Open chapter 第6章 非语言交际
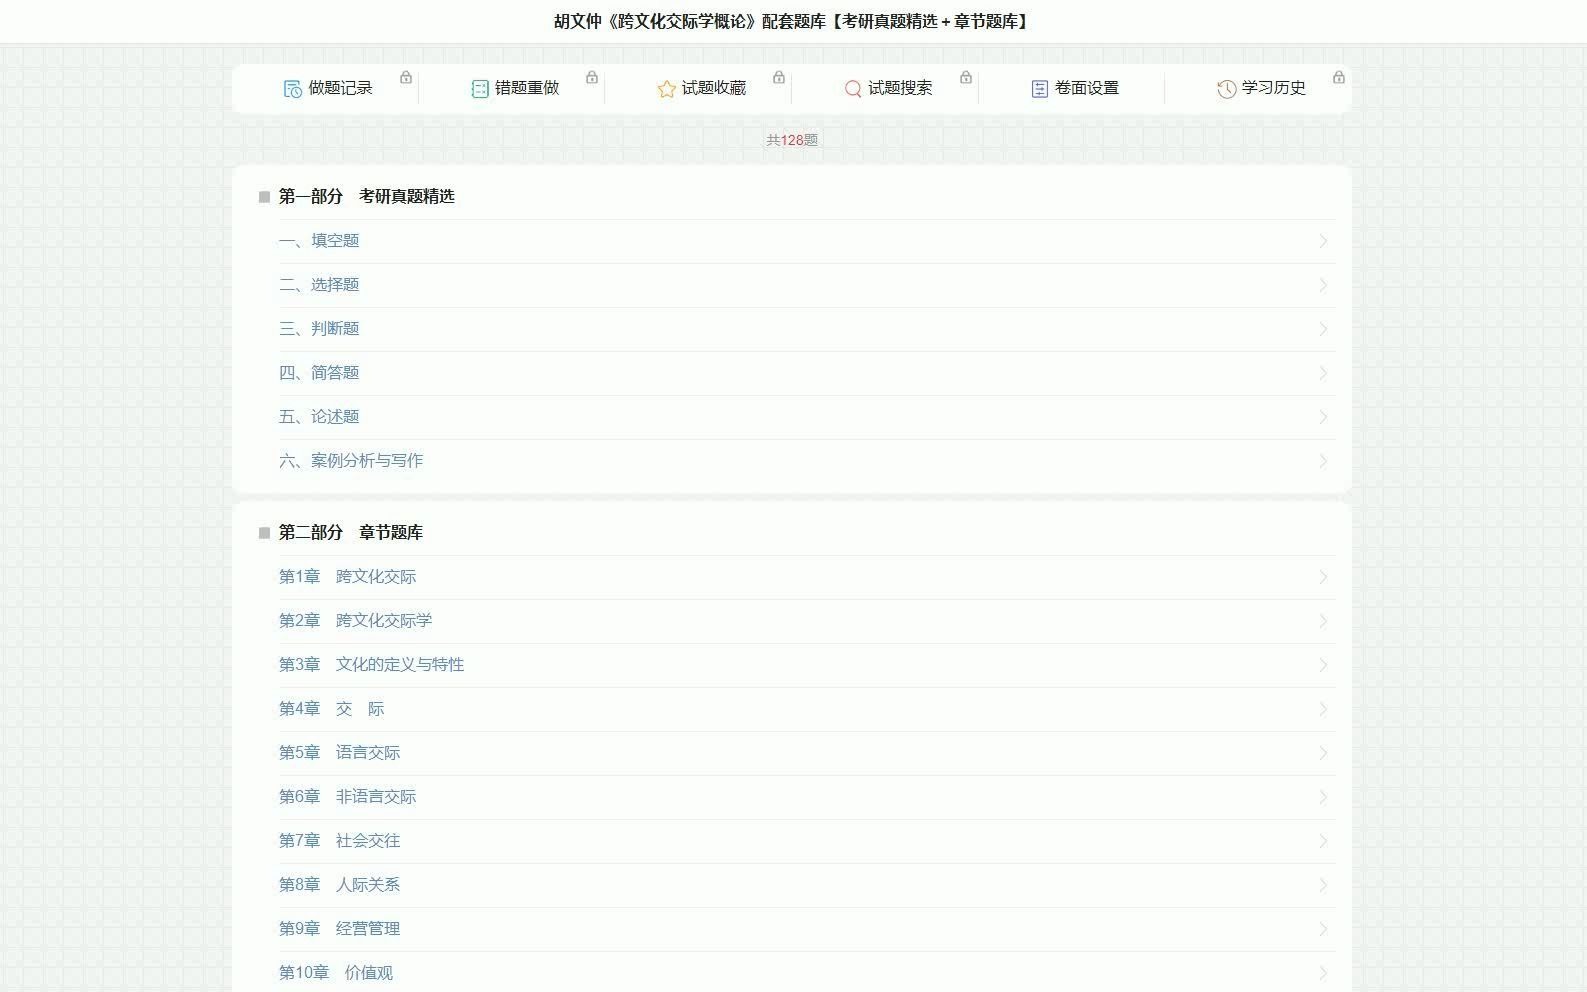 pyautogui.click(x=347, y=797)
